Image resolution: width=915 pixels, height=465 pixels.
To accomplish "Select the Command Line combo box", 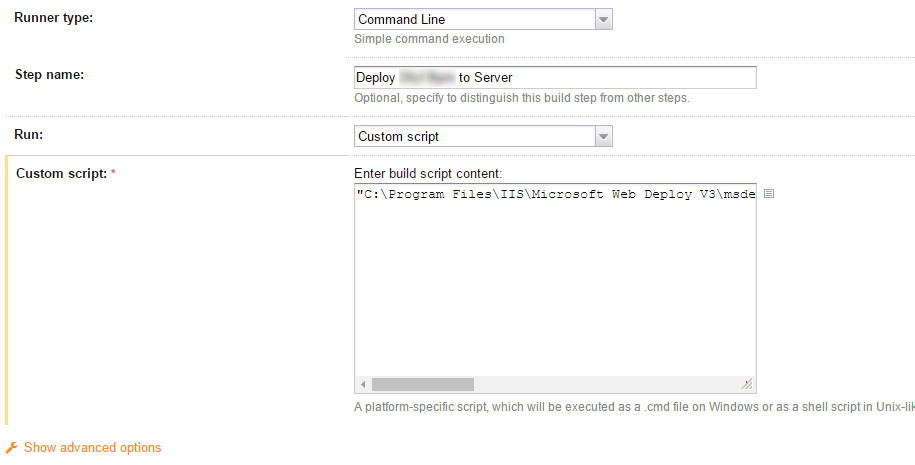I will pos(474,19).
